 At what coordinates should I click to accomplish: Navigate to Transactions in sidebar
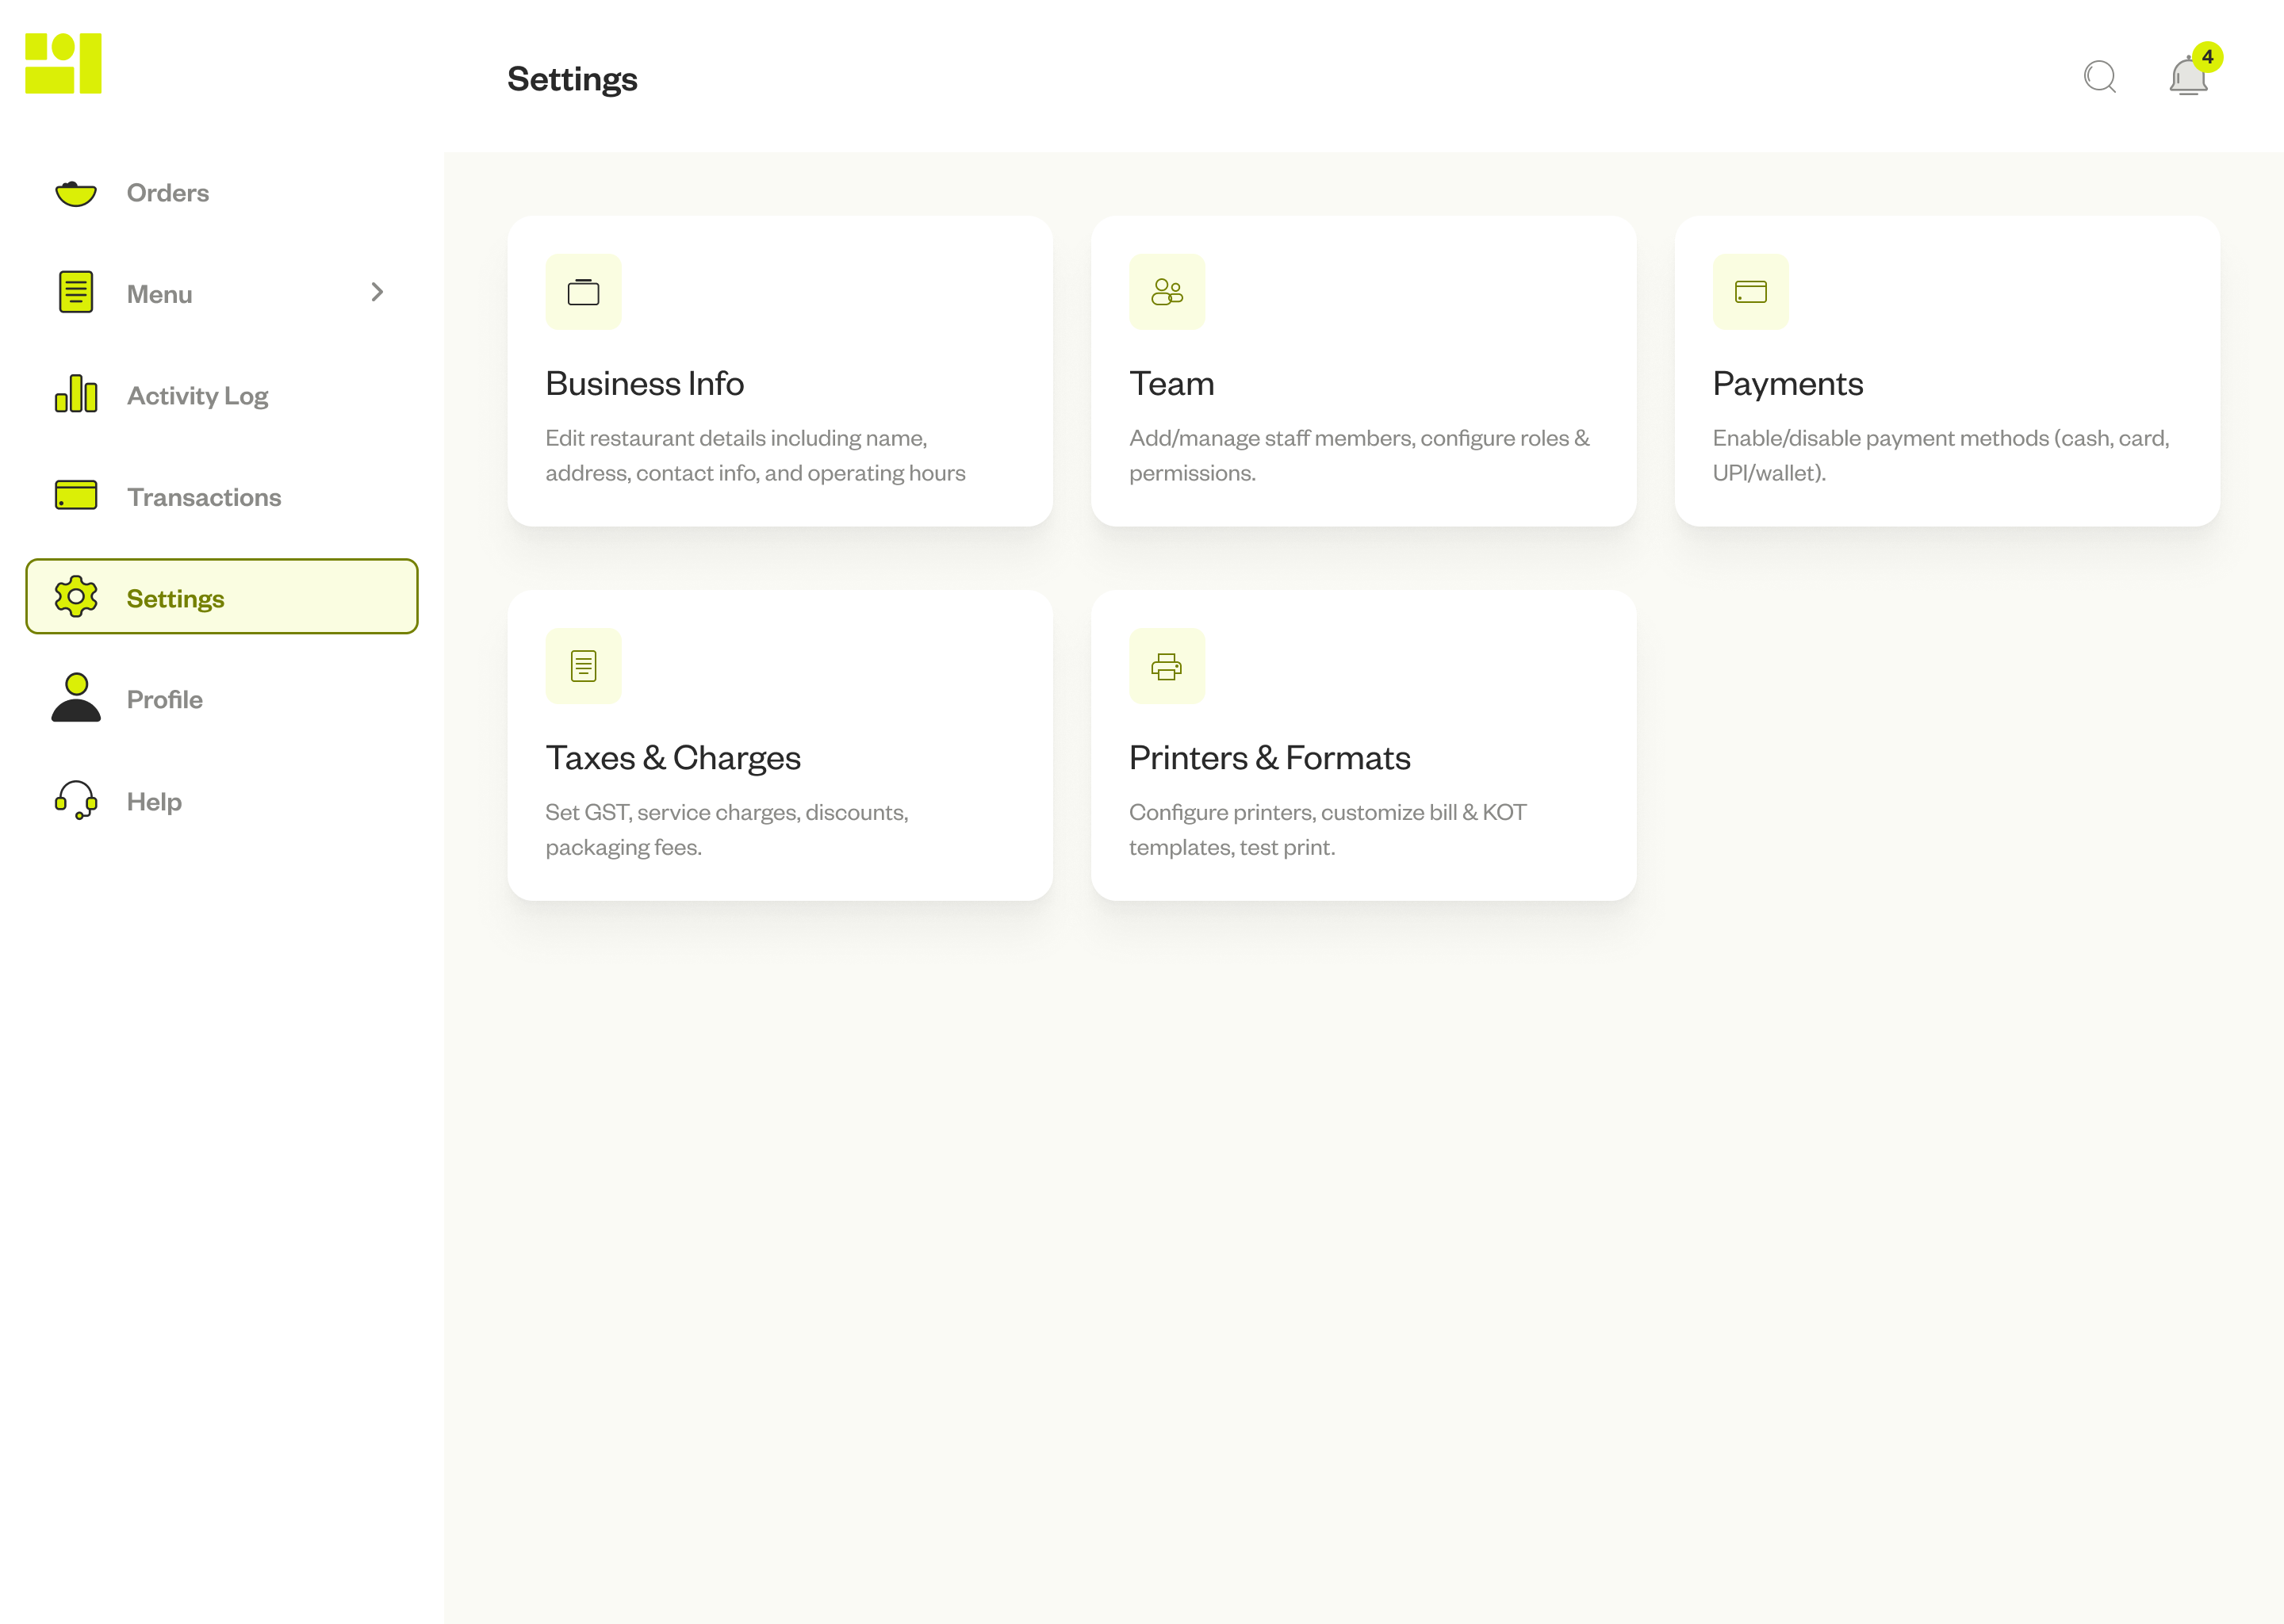(204, 497)
